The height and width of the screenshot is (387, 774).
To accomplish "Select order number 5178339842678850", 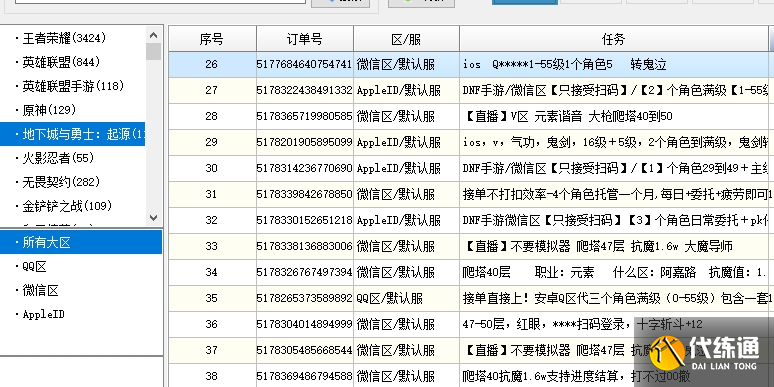I will click(305, 194).
